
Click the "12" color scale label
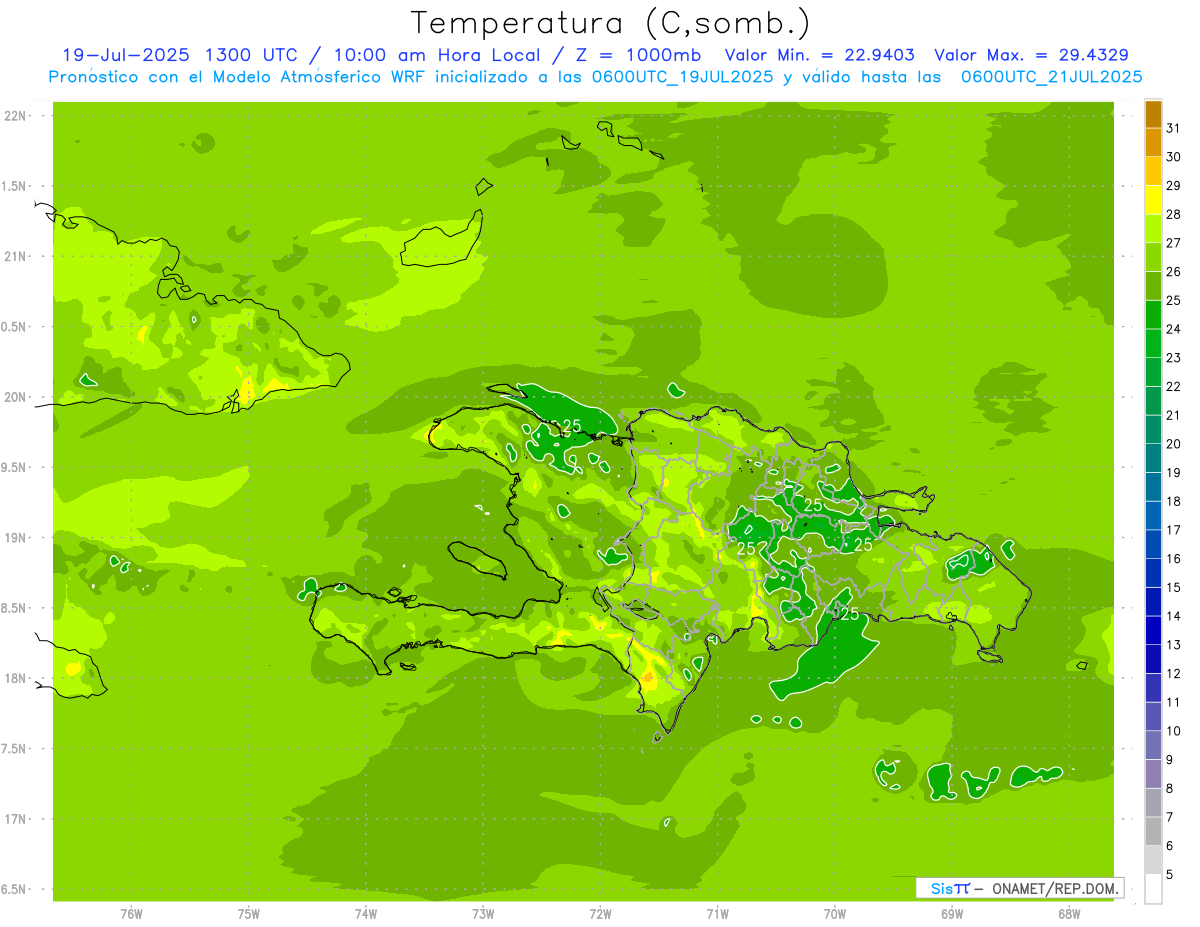tap(1174, 674)
